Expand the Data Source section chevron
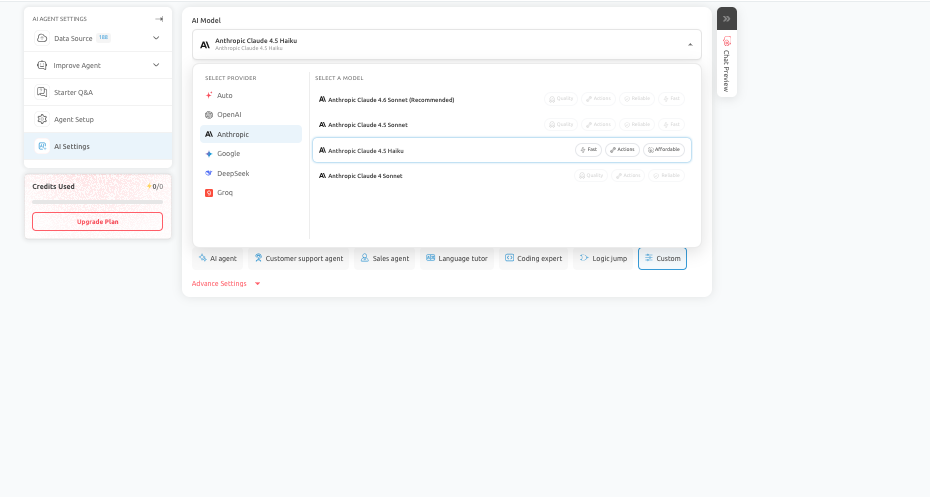930x497 pixels. [x=156, y=38]
